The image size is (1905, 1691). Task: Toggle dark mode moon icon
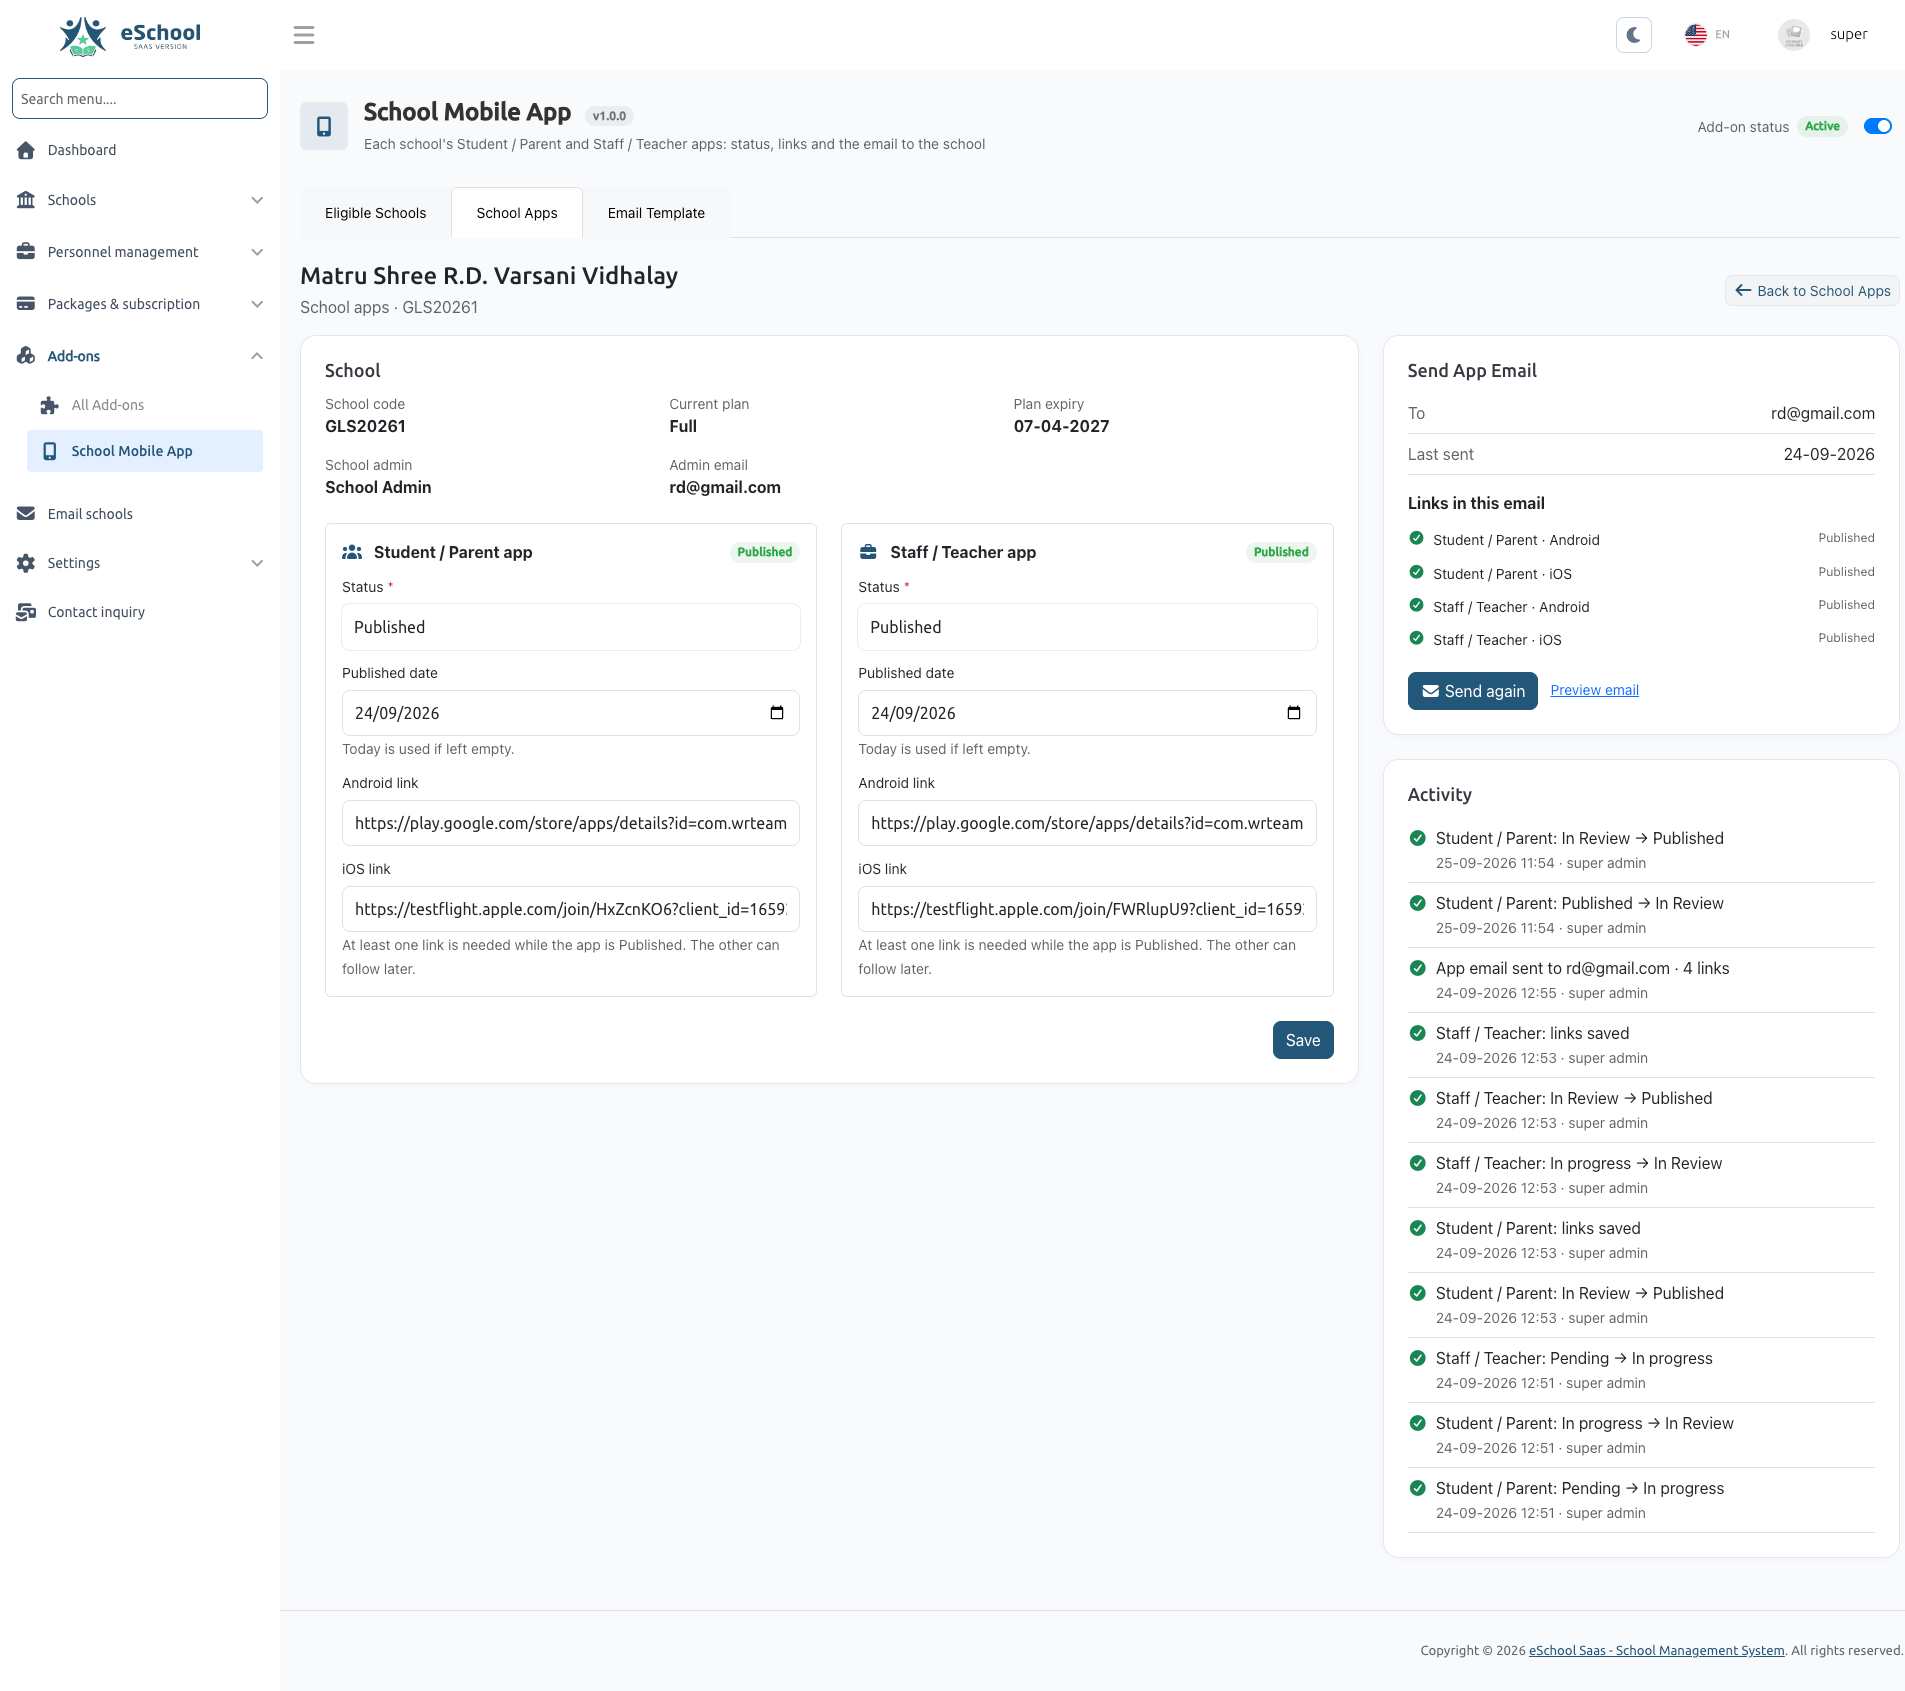1633,35
